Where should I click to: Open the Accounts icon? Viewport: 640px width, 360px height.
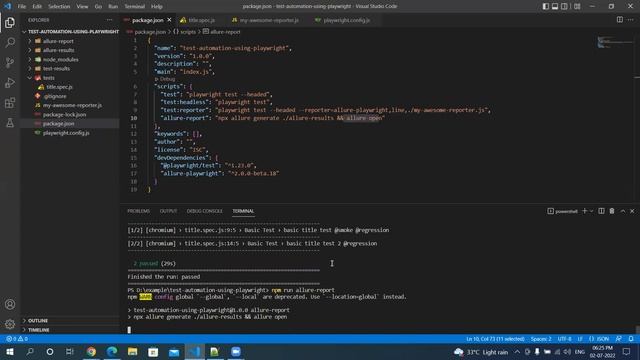click(10, 304)
